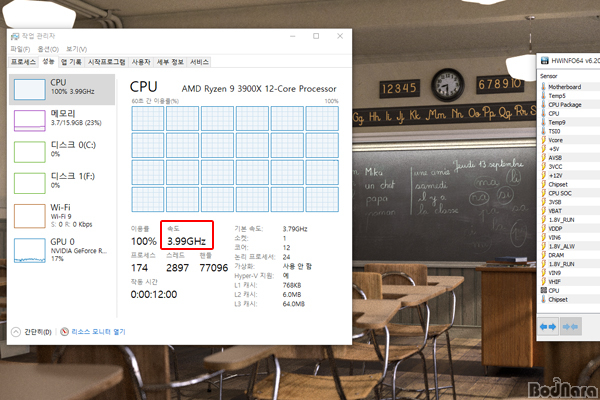This screenshot has width=600, height=400.
Task: Click the +5V voltage icon in HWiNFO
Action: click(x=543, y=149)
